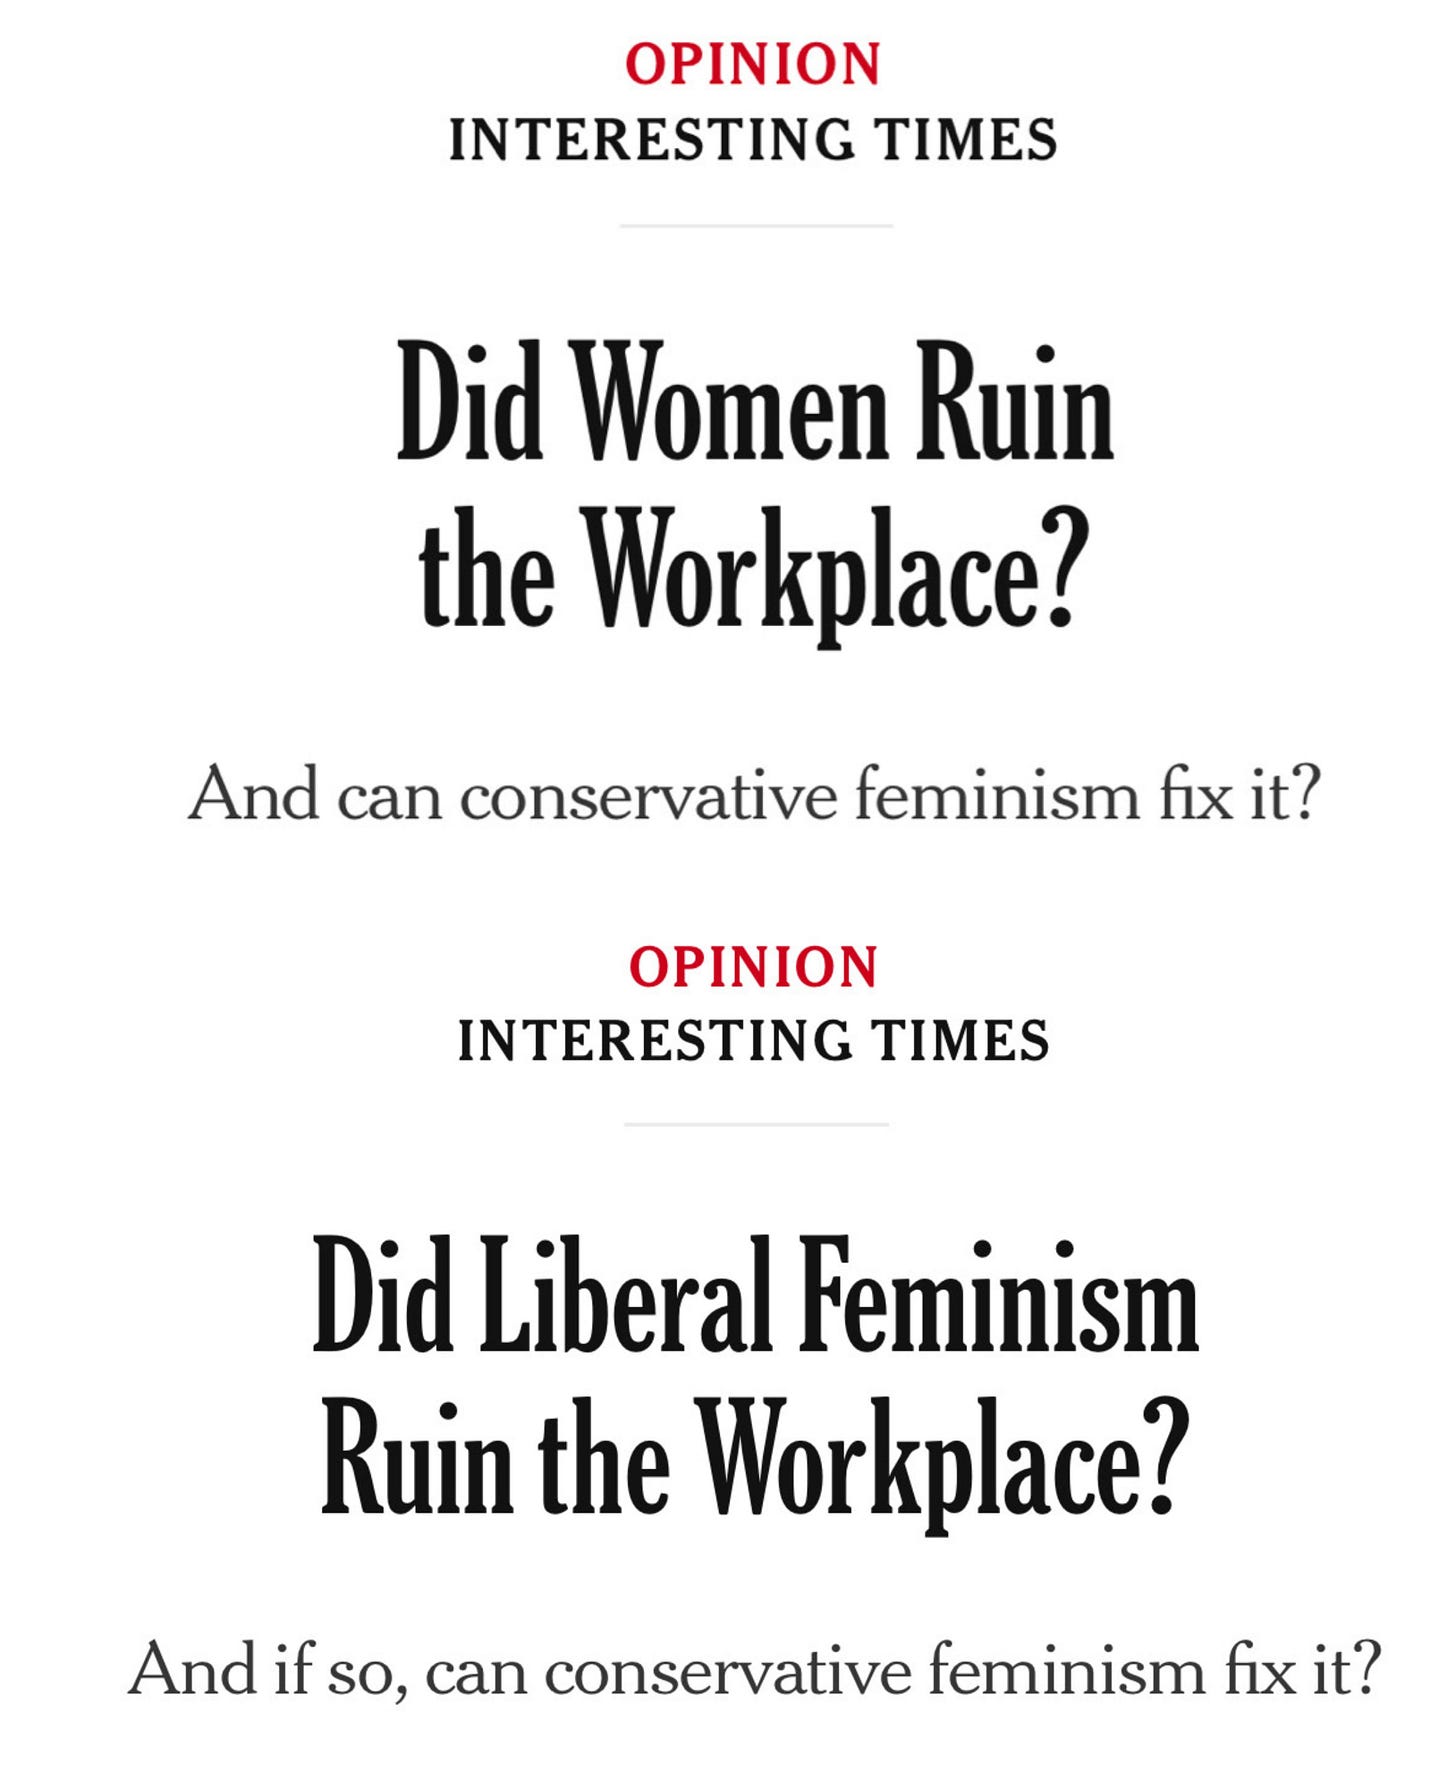The height and width of the screenshot is (1780, 1456).
Task: Open the "Did Liberal Feminism" headline line
Action: click(756, 1294)
